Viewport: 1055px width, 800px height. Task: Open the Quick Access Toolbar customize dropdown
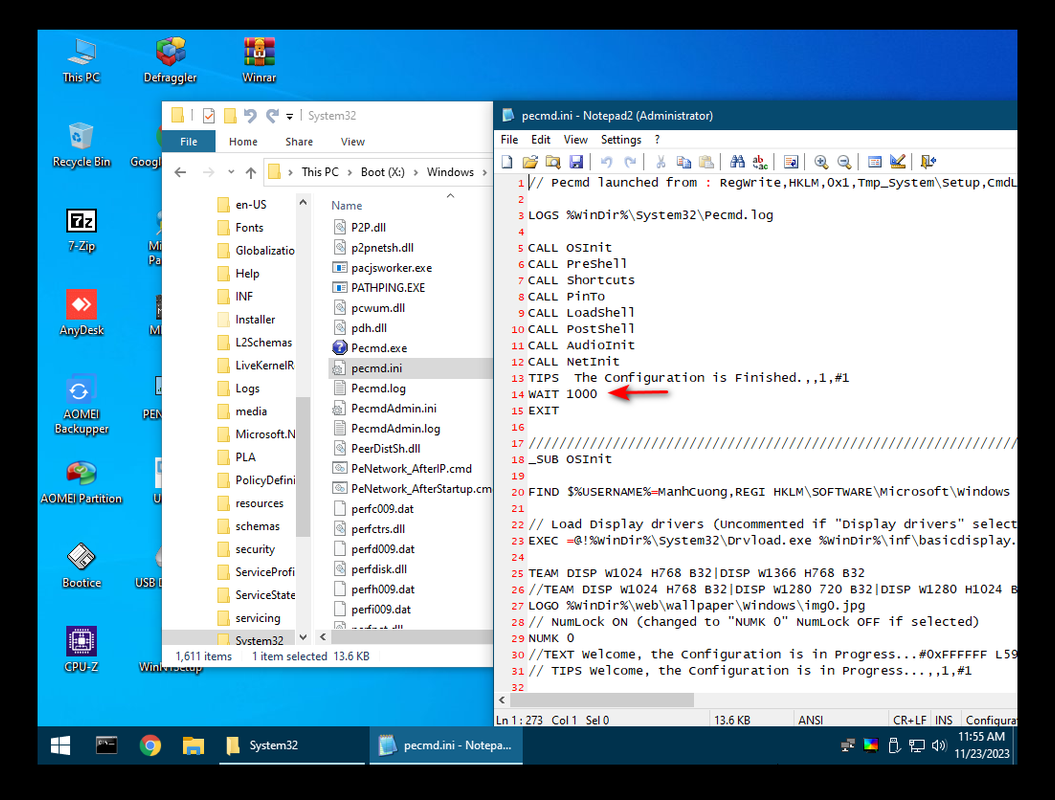pos(289,116)
